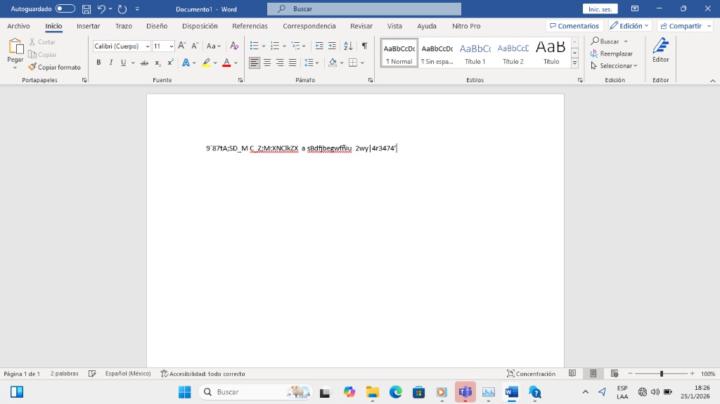Show paragraph marks with pilcrow icon
The image size is (720, 404).
pos(364,46)
